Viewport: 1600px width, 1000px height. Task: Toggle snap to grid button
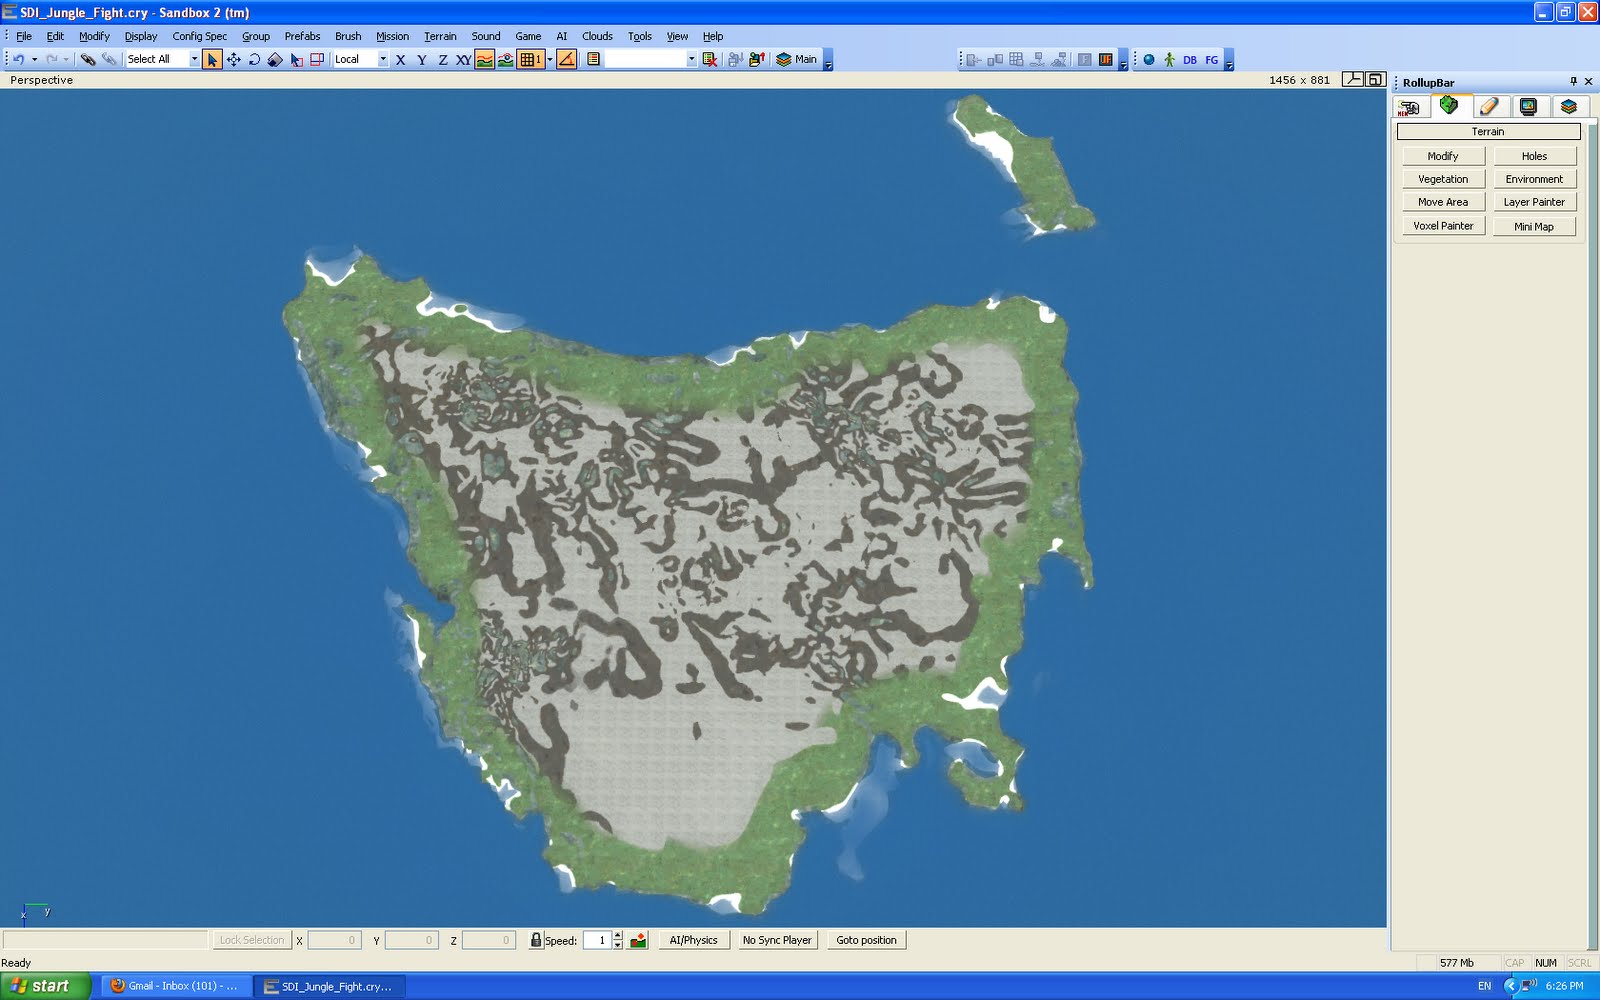pyautogui.click(x=530, y=60)
